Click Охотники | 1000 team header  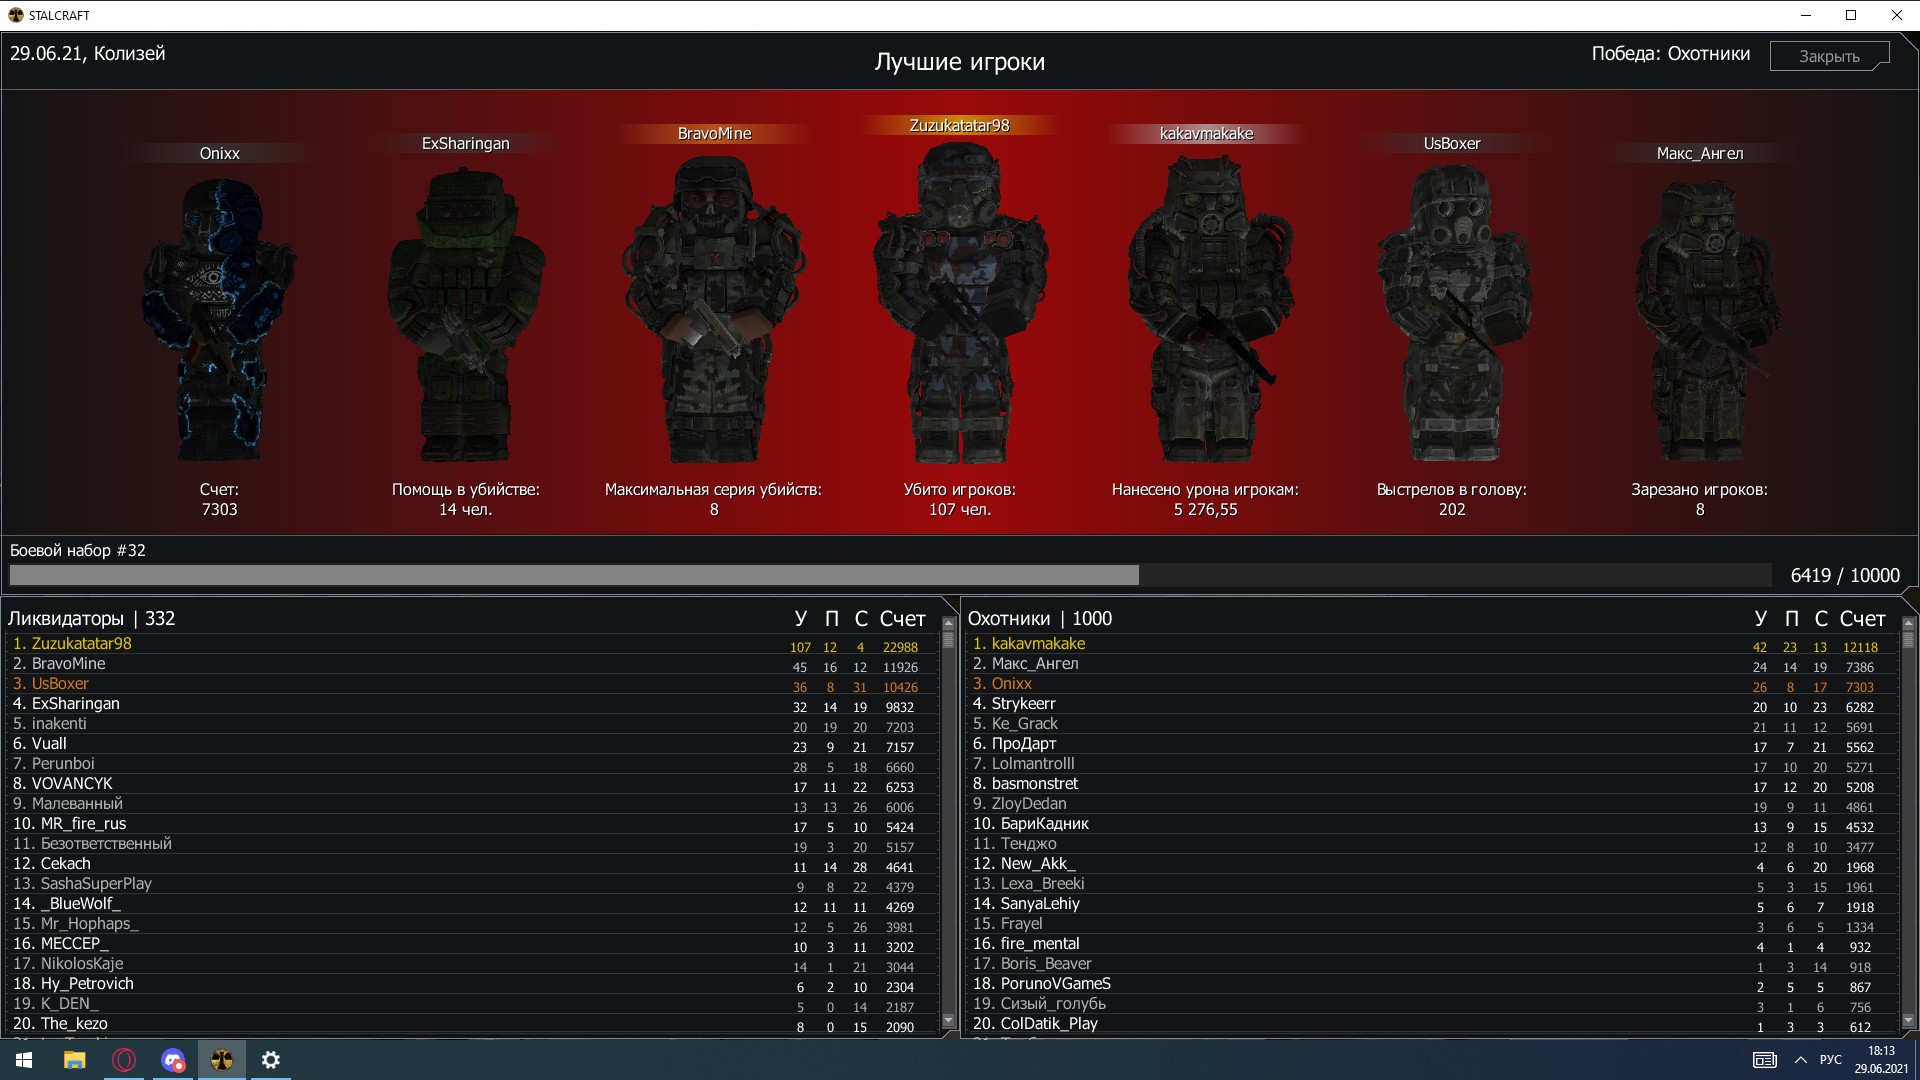pos(1040,619)
